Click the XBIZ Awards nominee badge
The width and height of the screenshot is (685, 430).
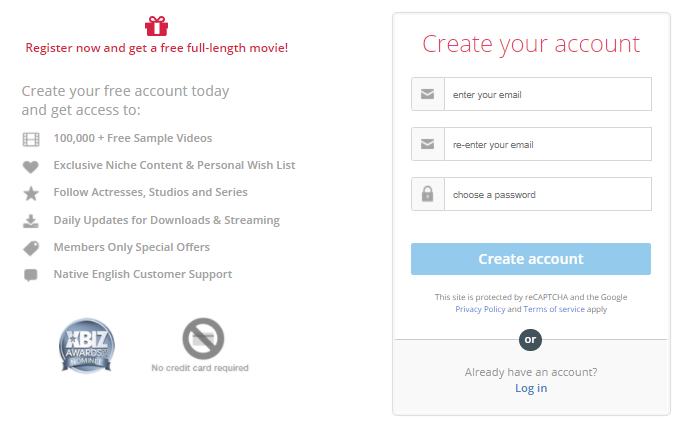pos(87,345)
